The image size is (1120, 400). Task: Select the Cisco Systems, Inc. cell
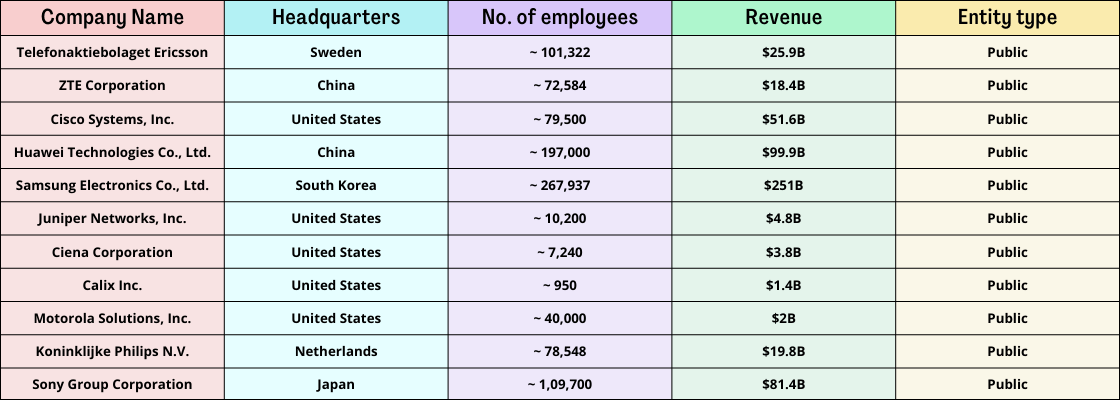pyautogui.click(x=112, y=119)
